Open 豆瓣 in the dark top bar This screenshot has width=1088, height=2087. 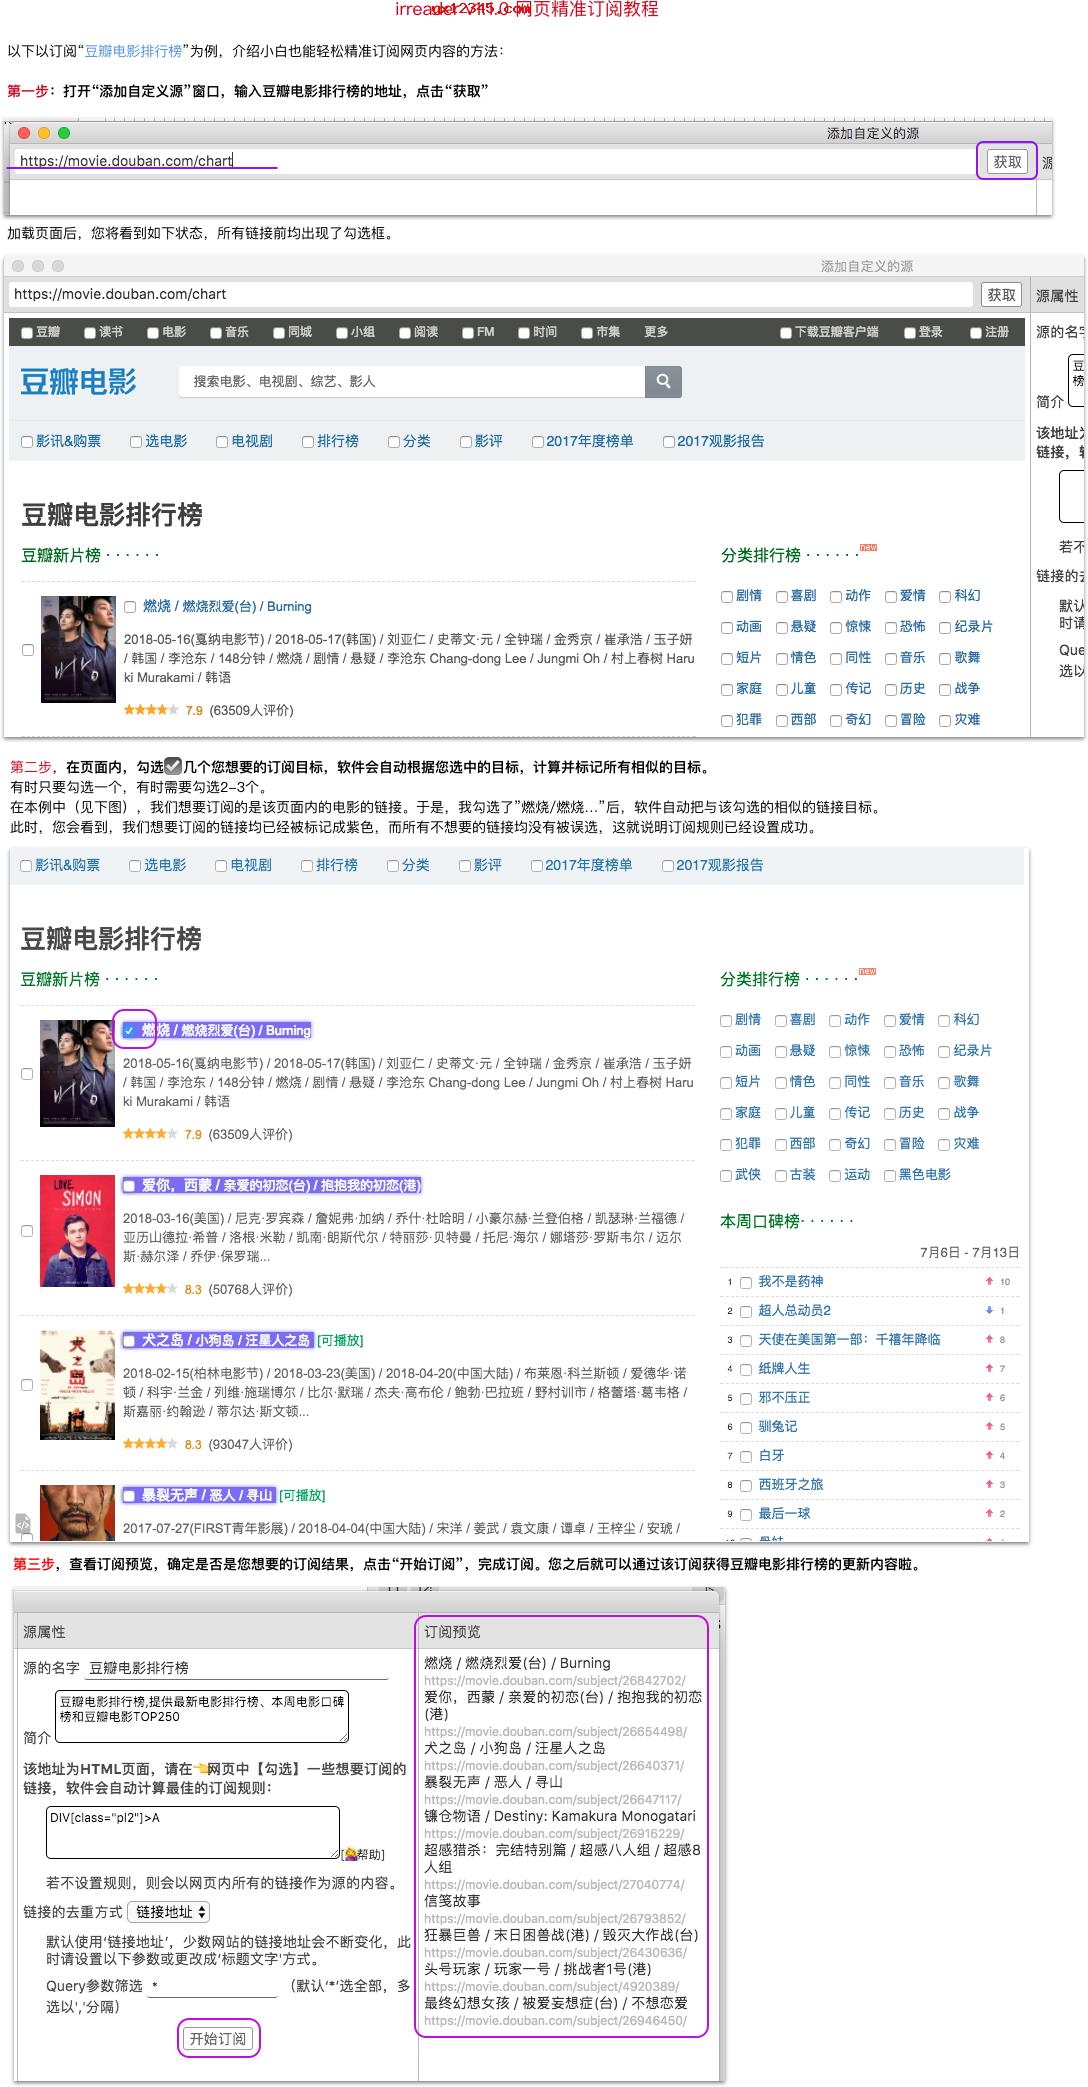point(48,332)
